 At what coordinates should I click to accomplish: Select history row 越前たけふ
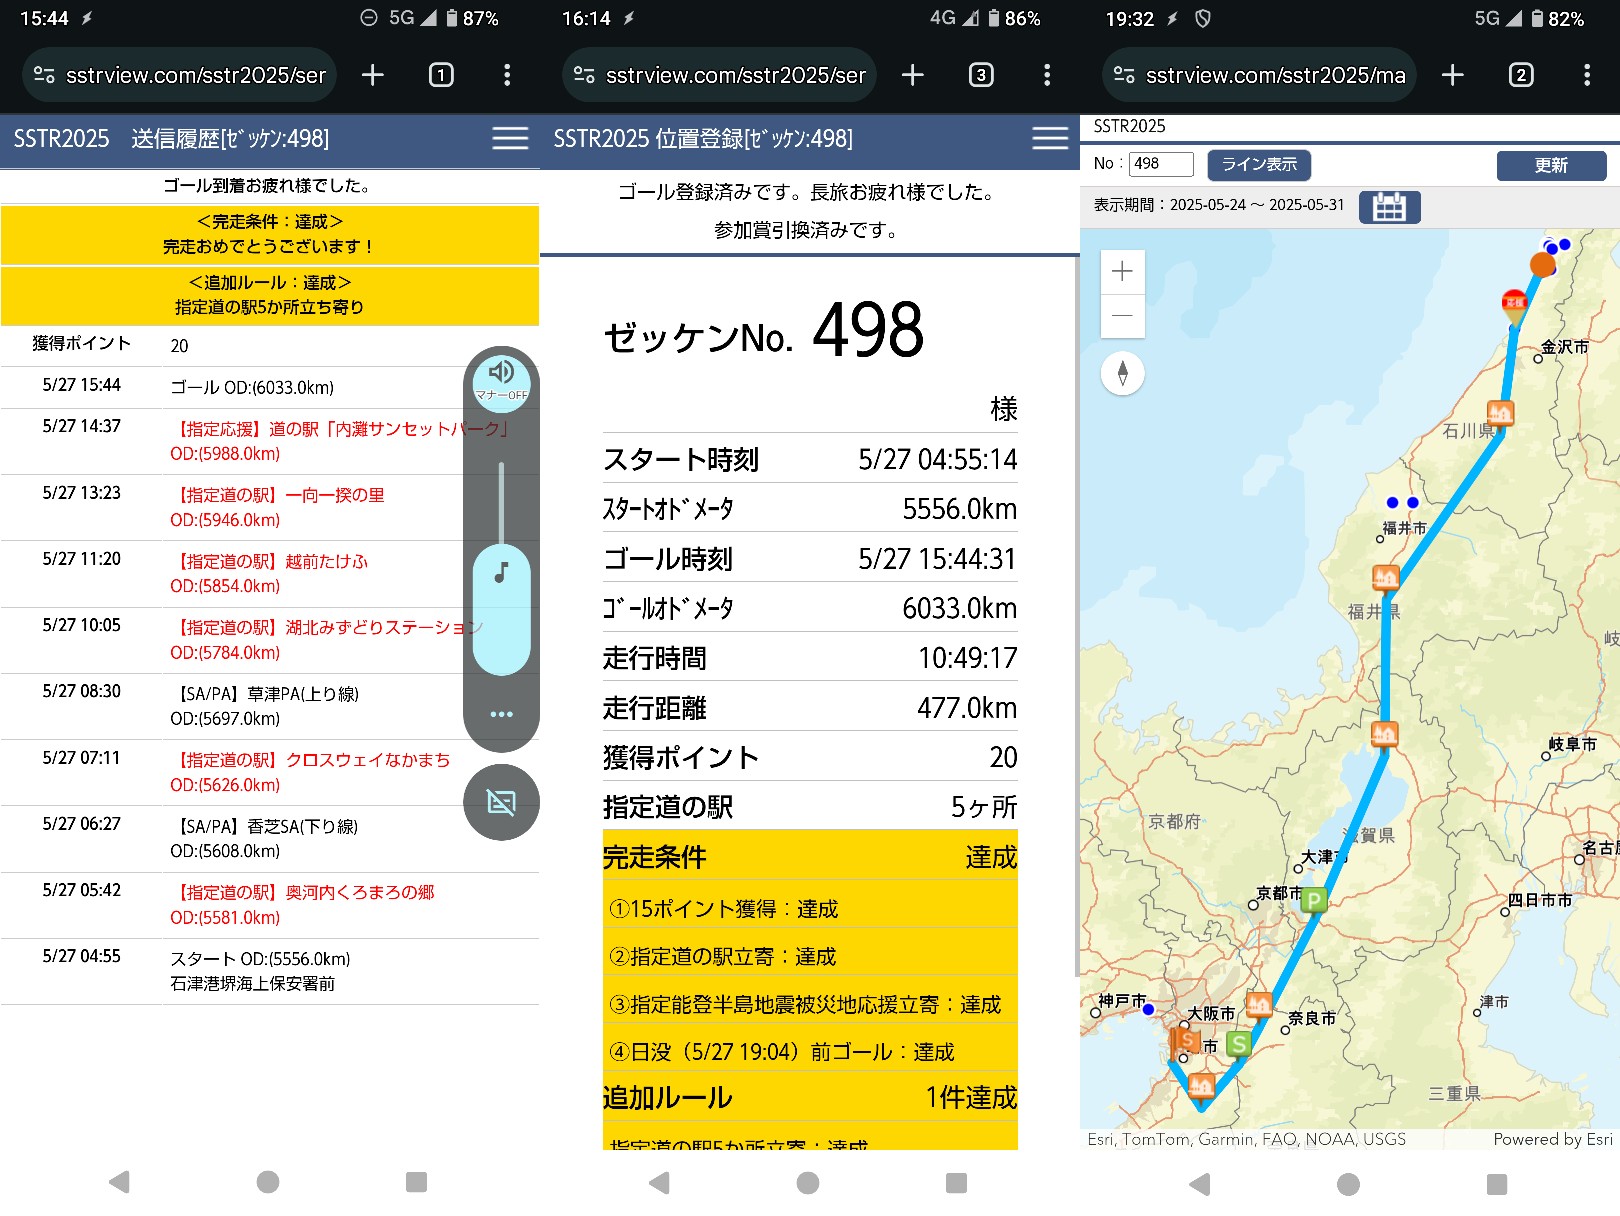click(x=270, y=574)
